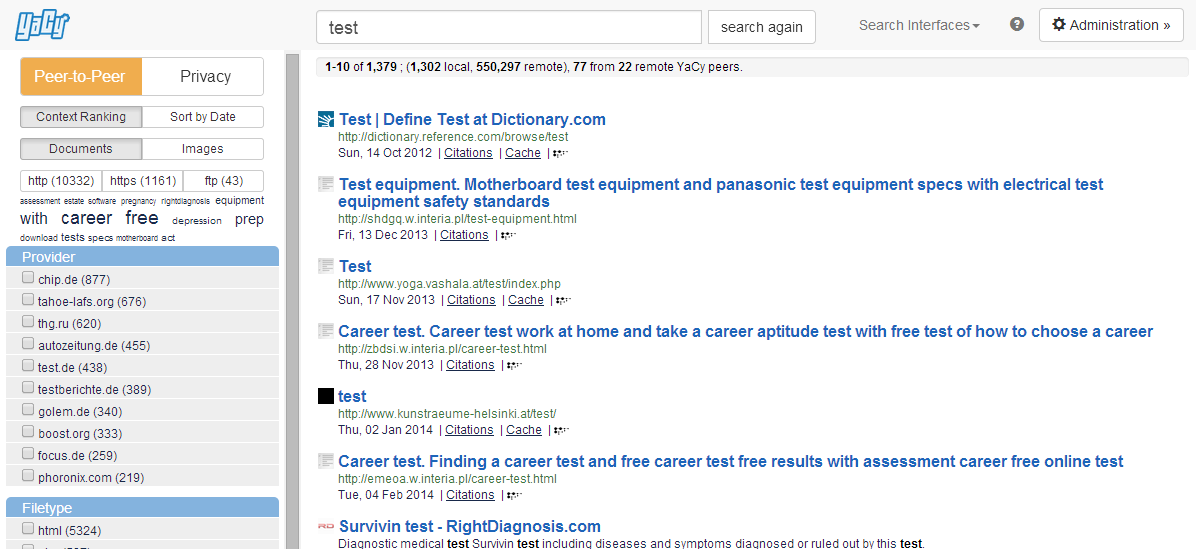Switch to the Privacy tab

[205, 76]
